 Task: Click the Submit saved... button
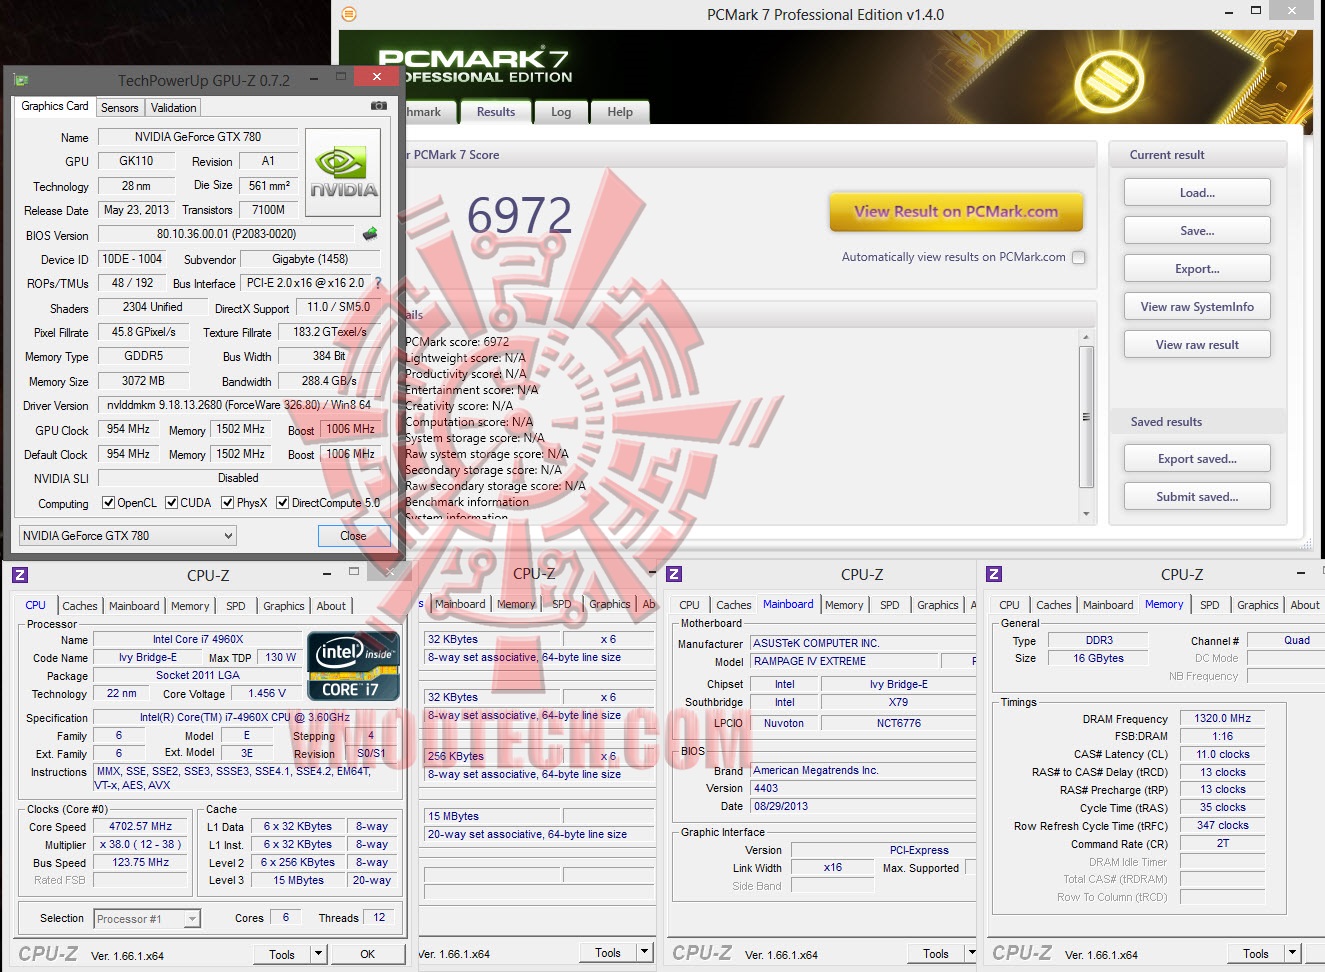point(1197,497)
